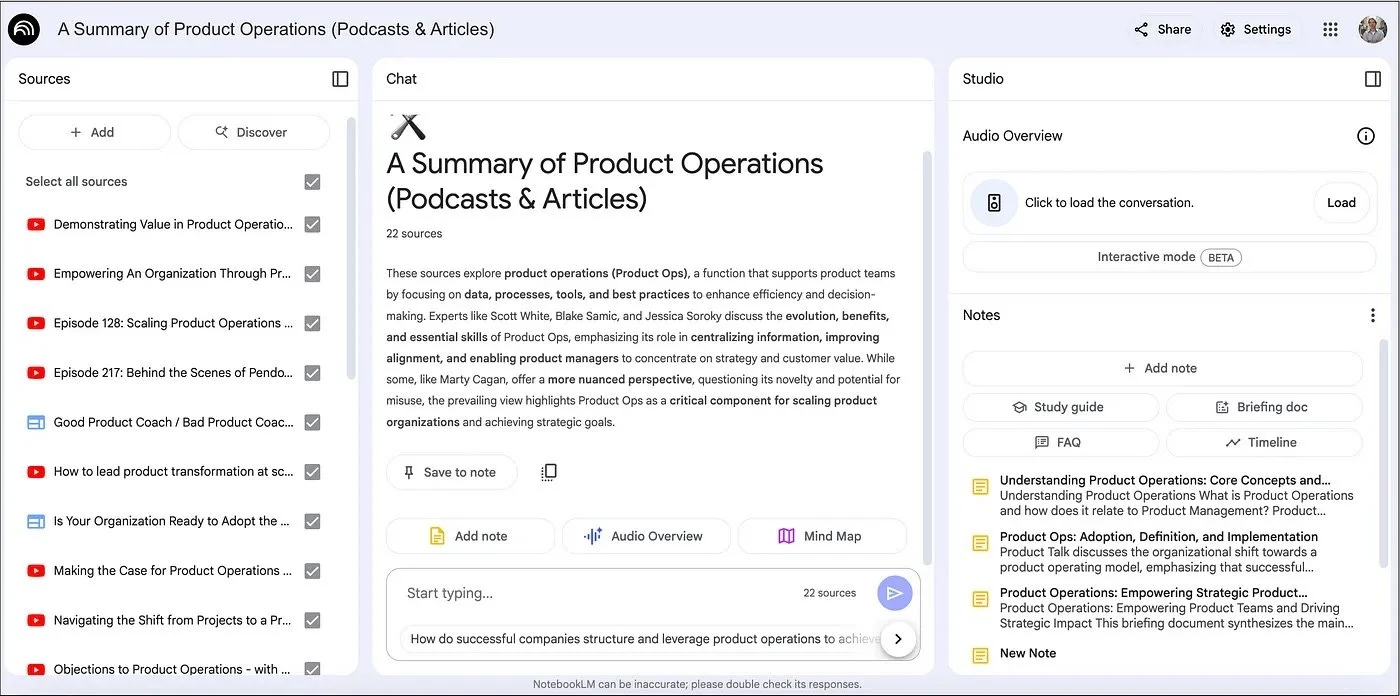Open the Google apps launcher grid
Screen dimensions: 1400x696
[x=1330, y=29]
